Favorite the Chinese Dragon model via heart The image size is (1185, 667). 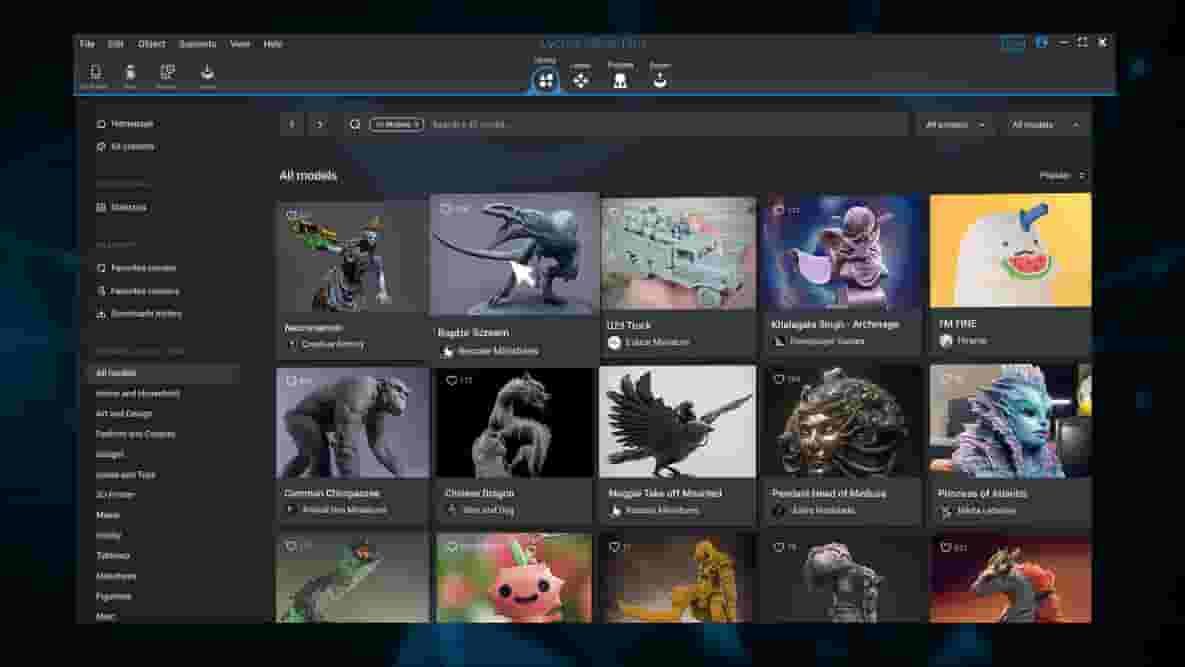pyautogui.click(x=452, y=381)
